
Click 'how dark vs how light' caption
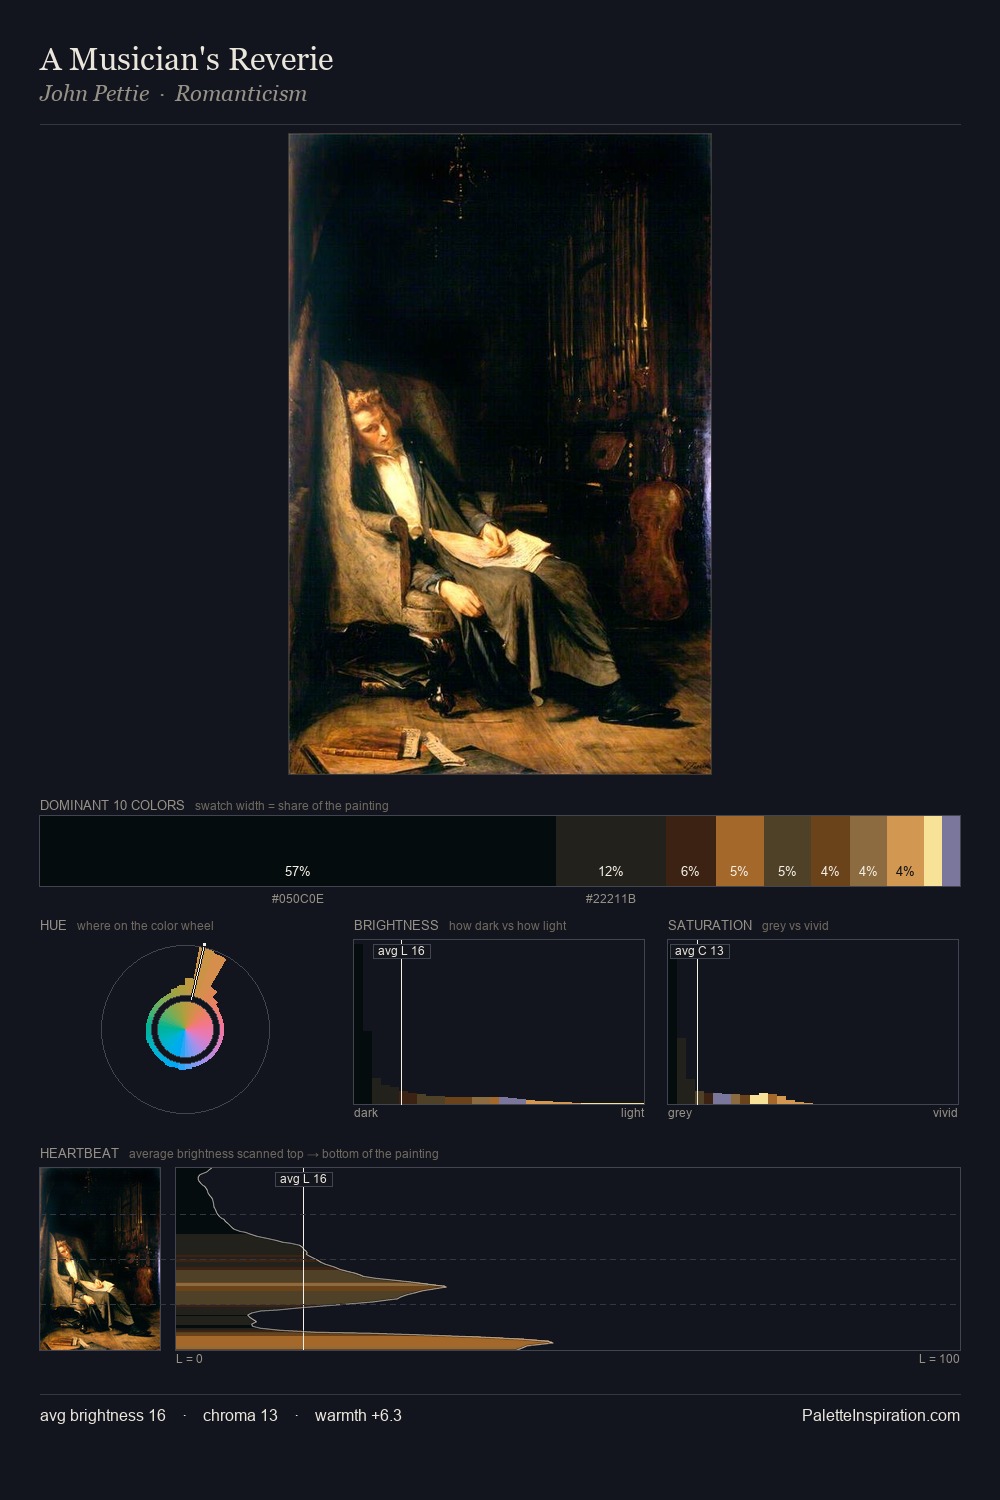click(x=508, y=926)
